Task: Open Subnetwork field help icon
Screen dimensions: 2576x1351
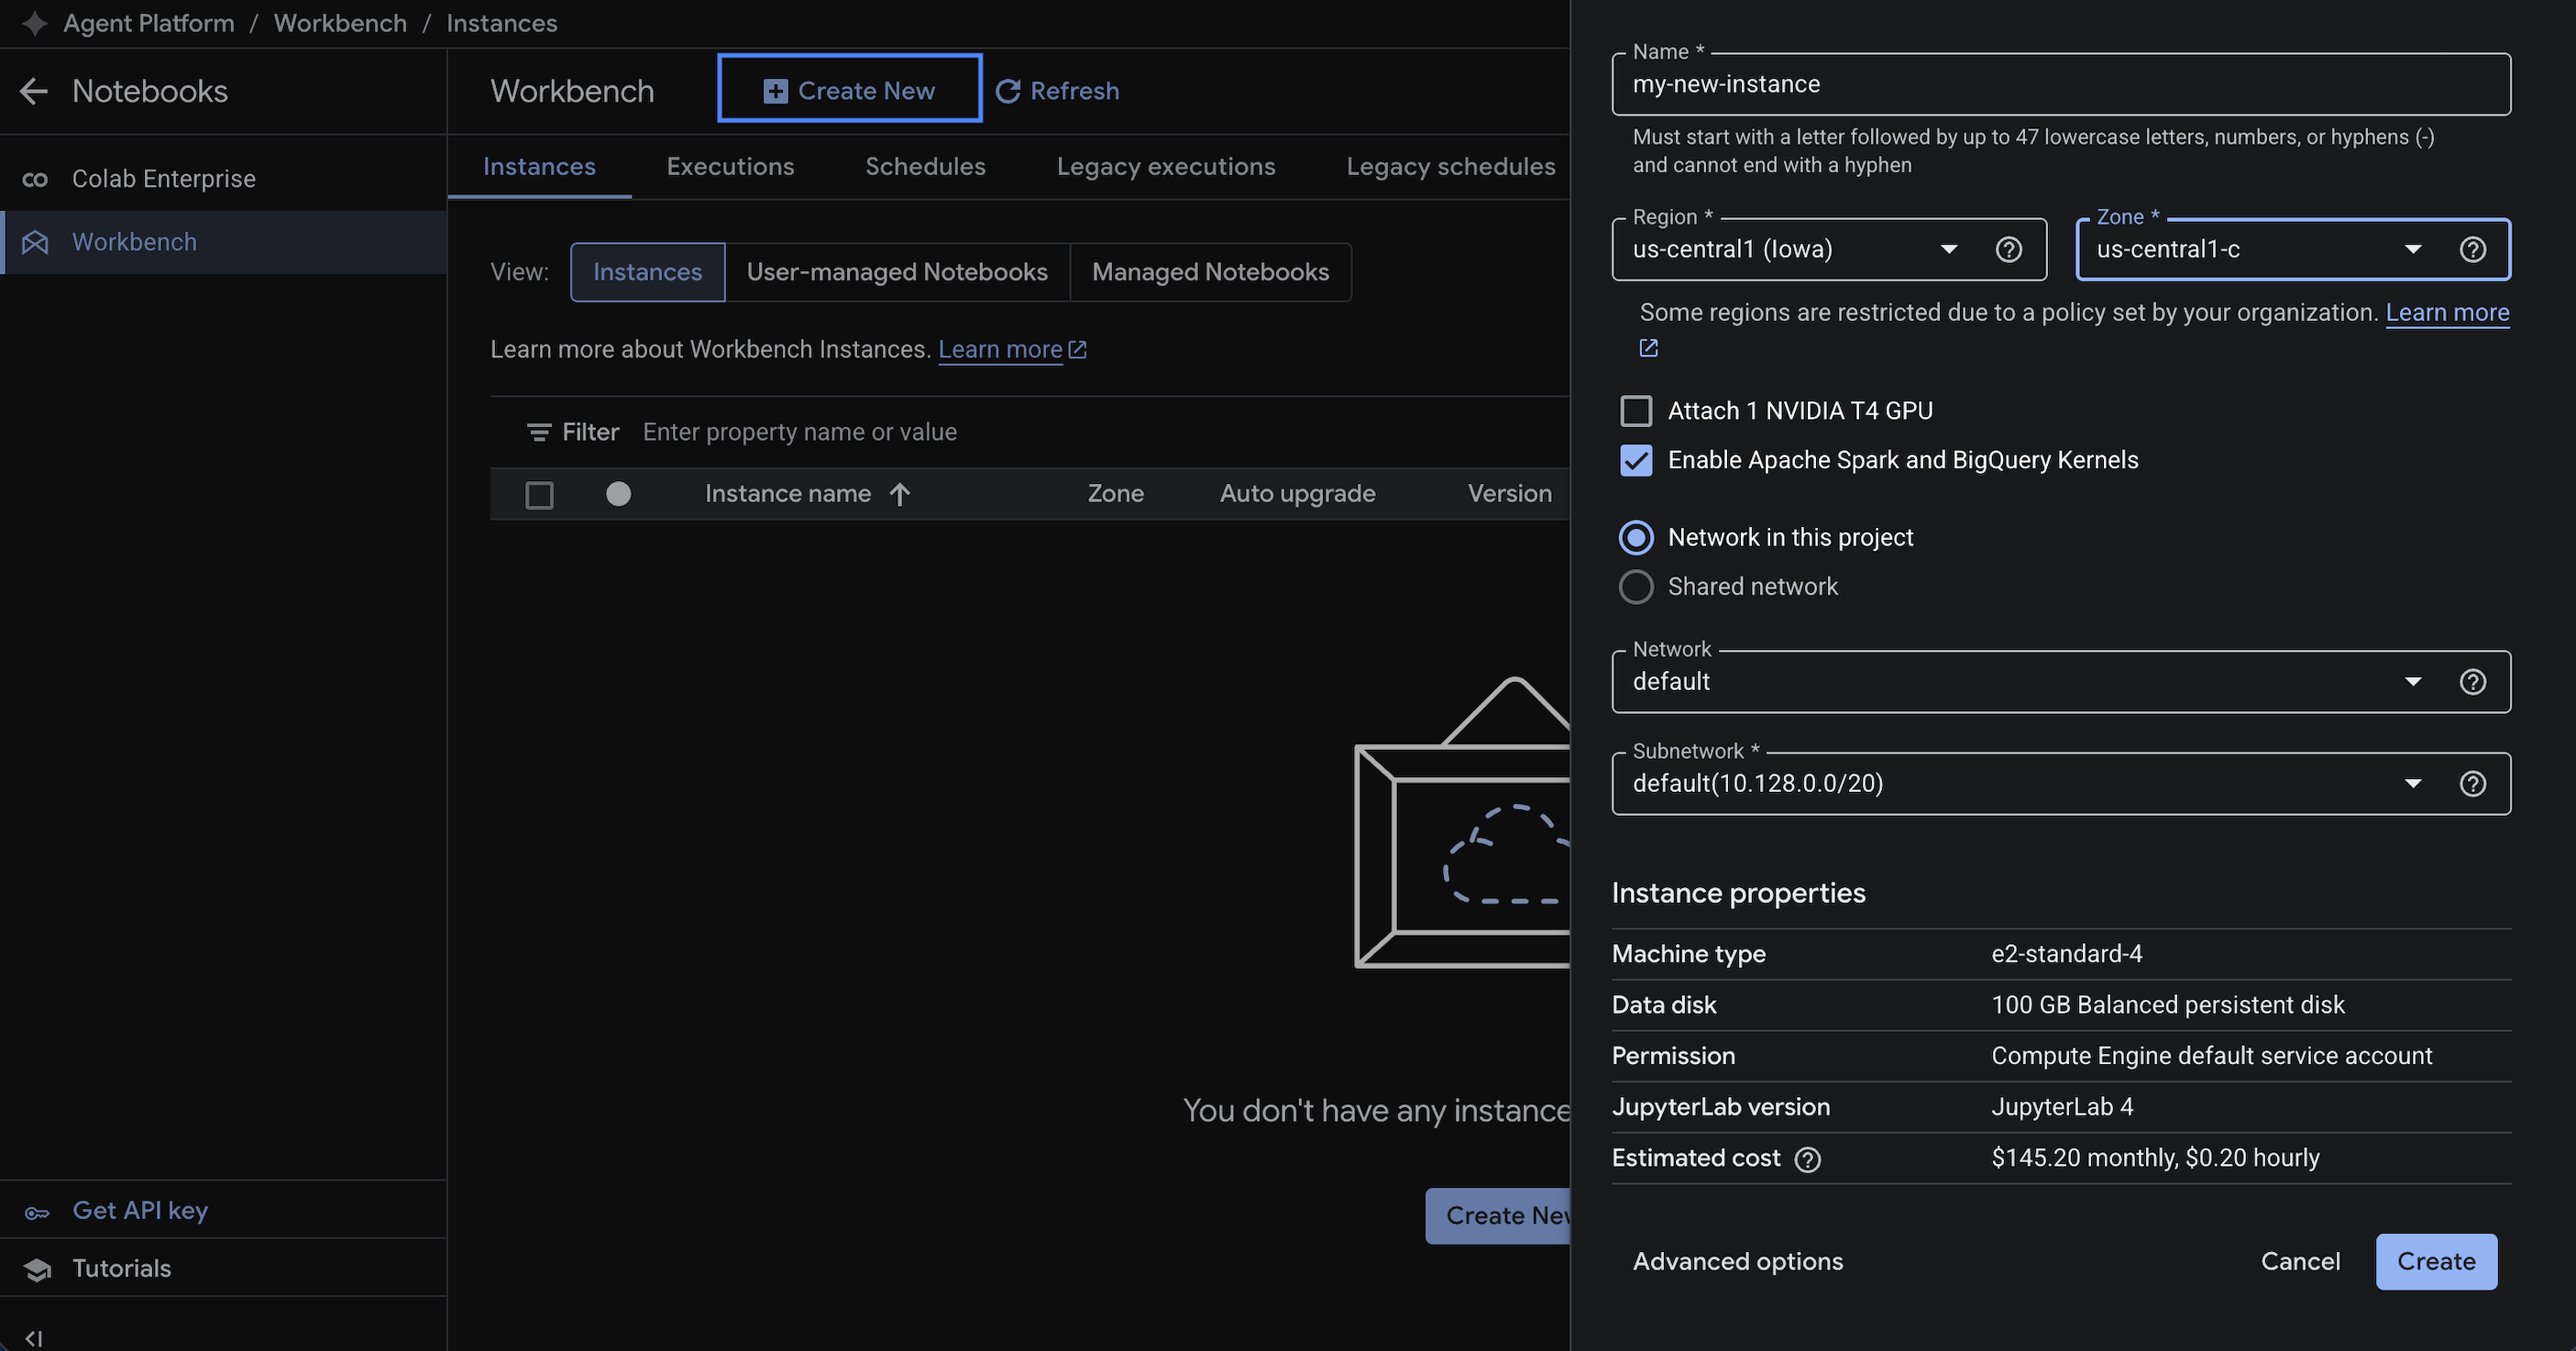Action: pos(2473,784)
